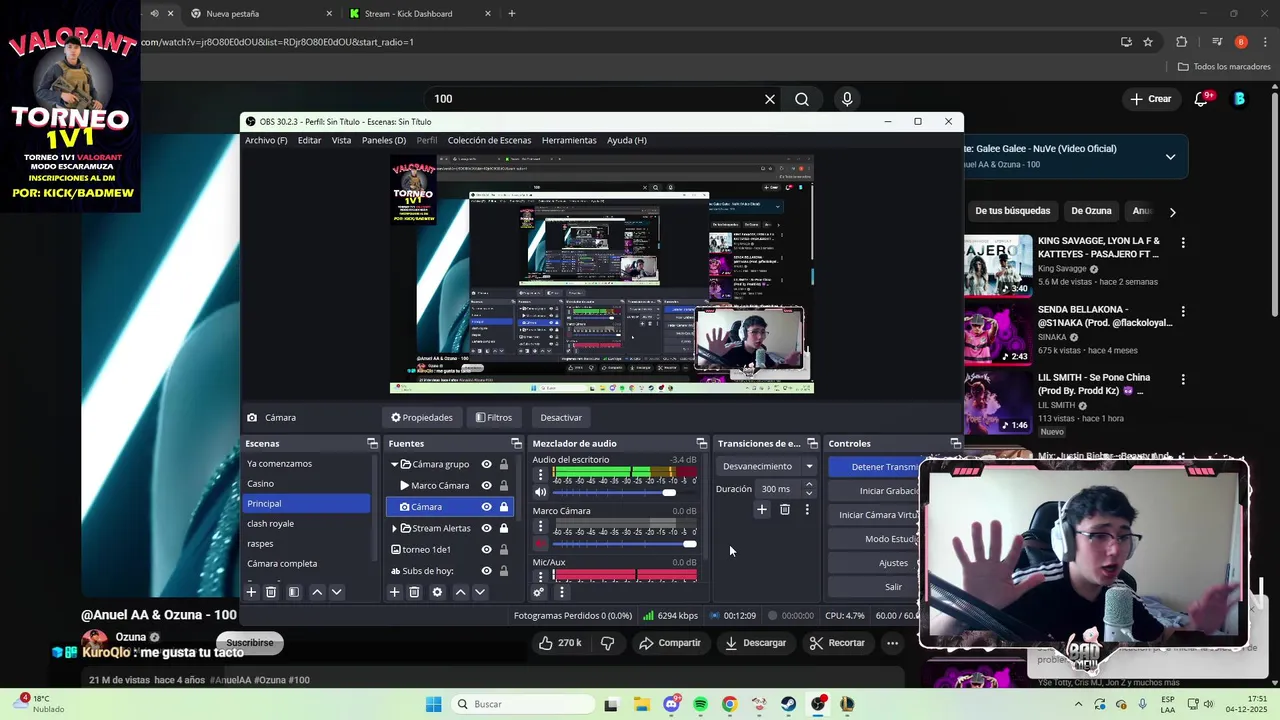The image size is (1280, 720).
Task: Undock the Escenas panel icon
Action: pyautogui.click(x=372, y=443)
